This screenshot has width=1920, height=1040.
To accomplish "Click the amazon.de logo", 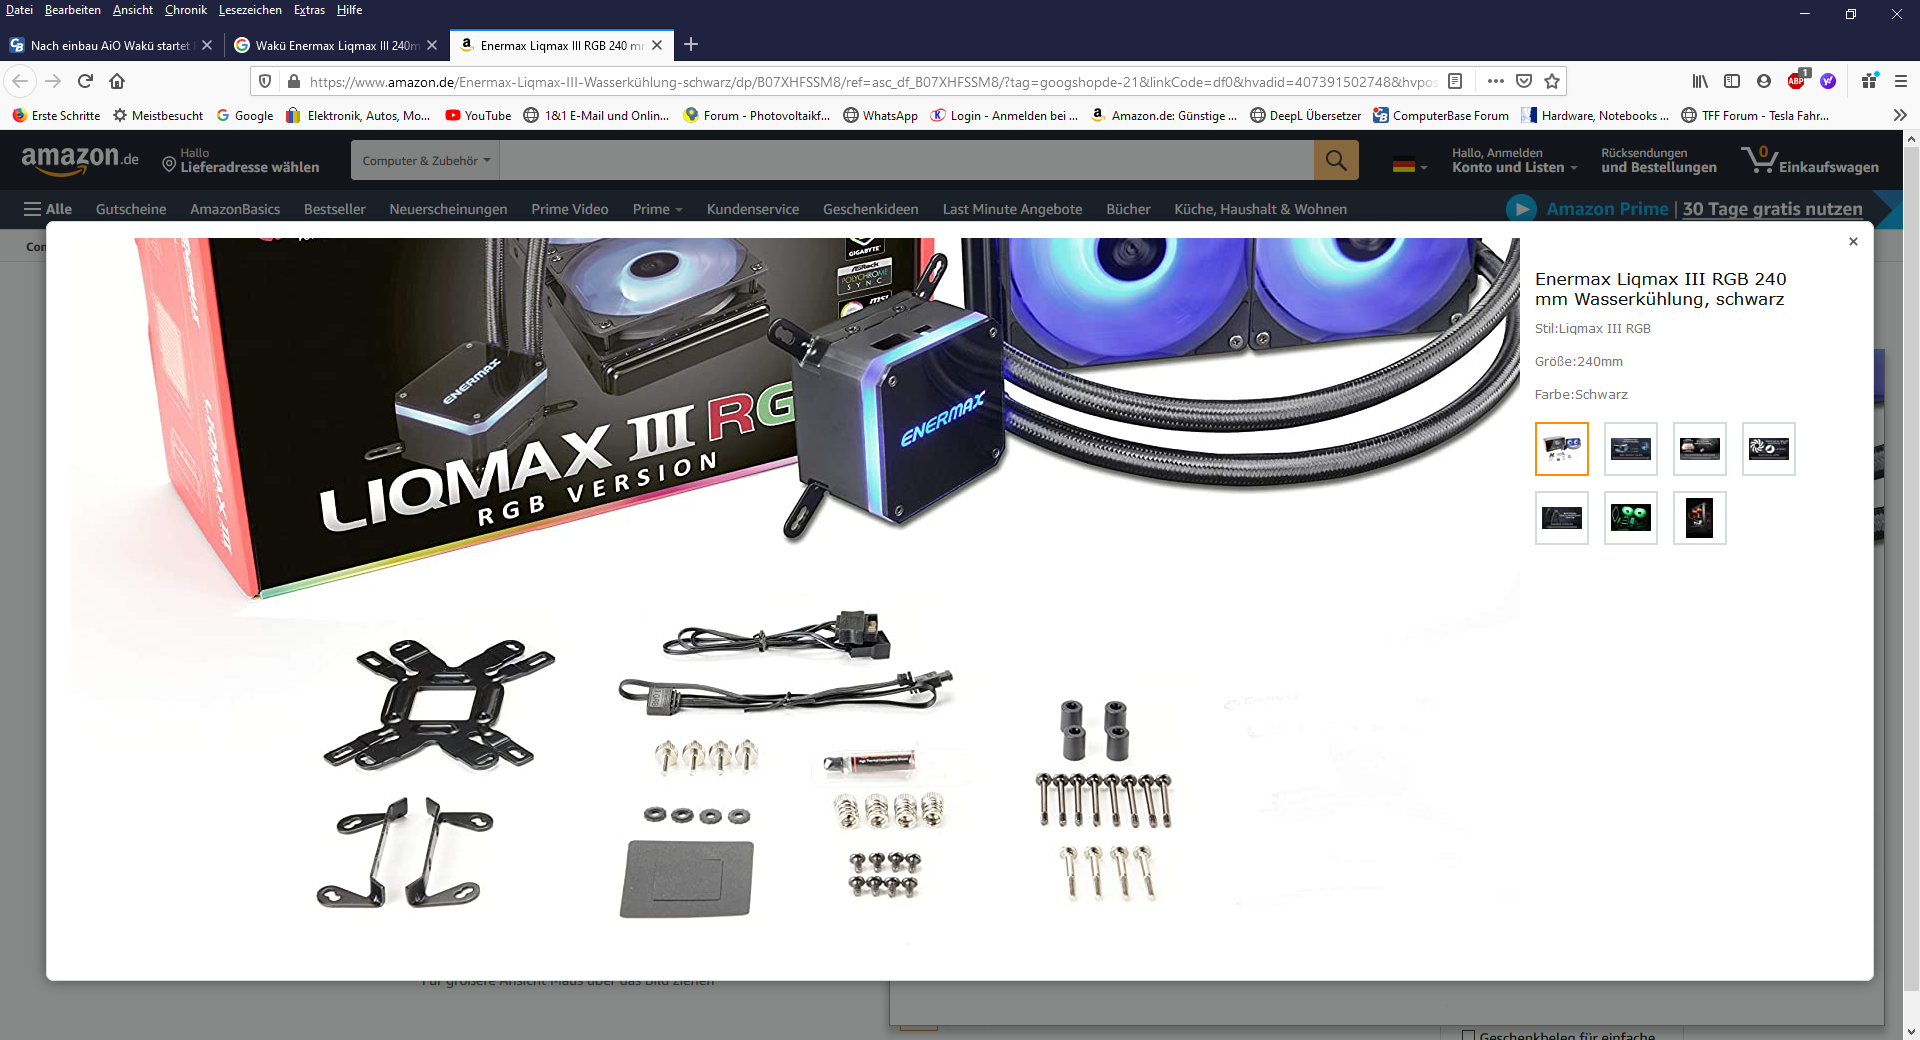I will click(80, 159).
